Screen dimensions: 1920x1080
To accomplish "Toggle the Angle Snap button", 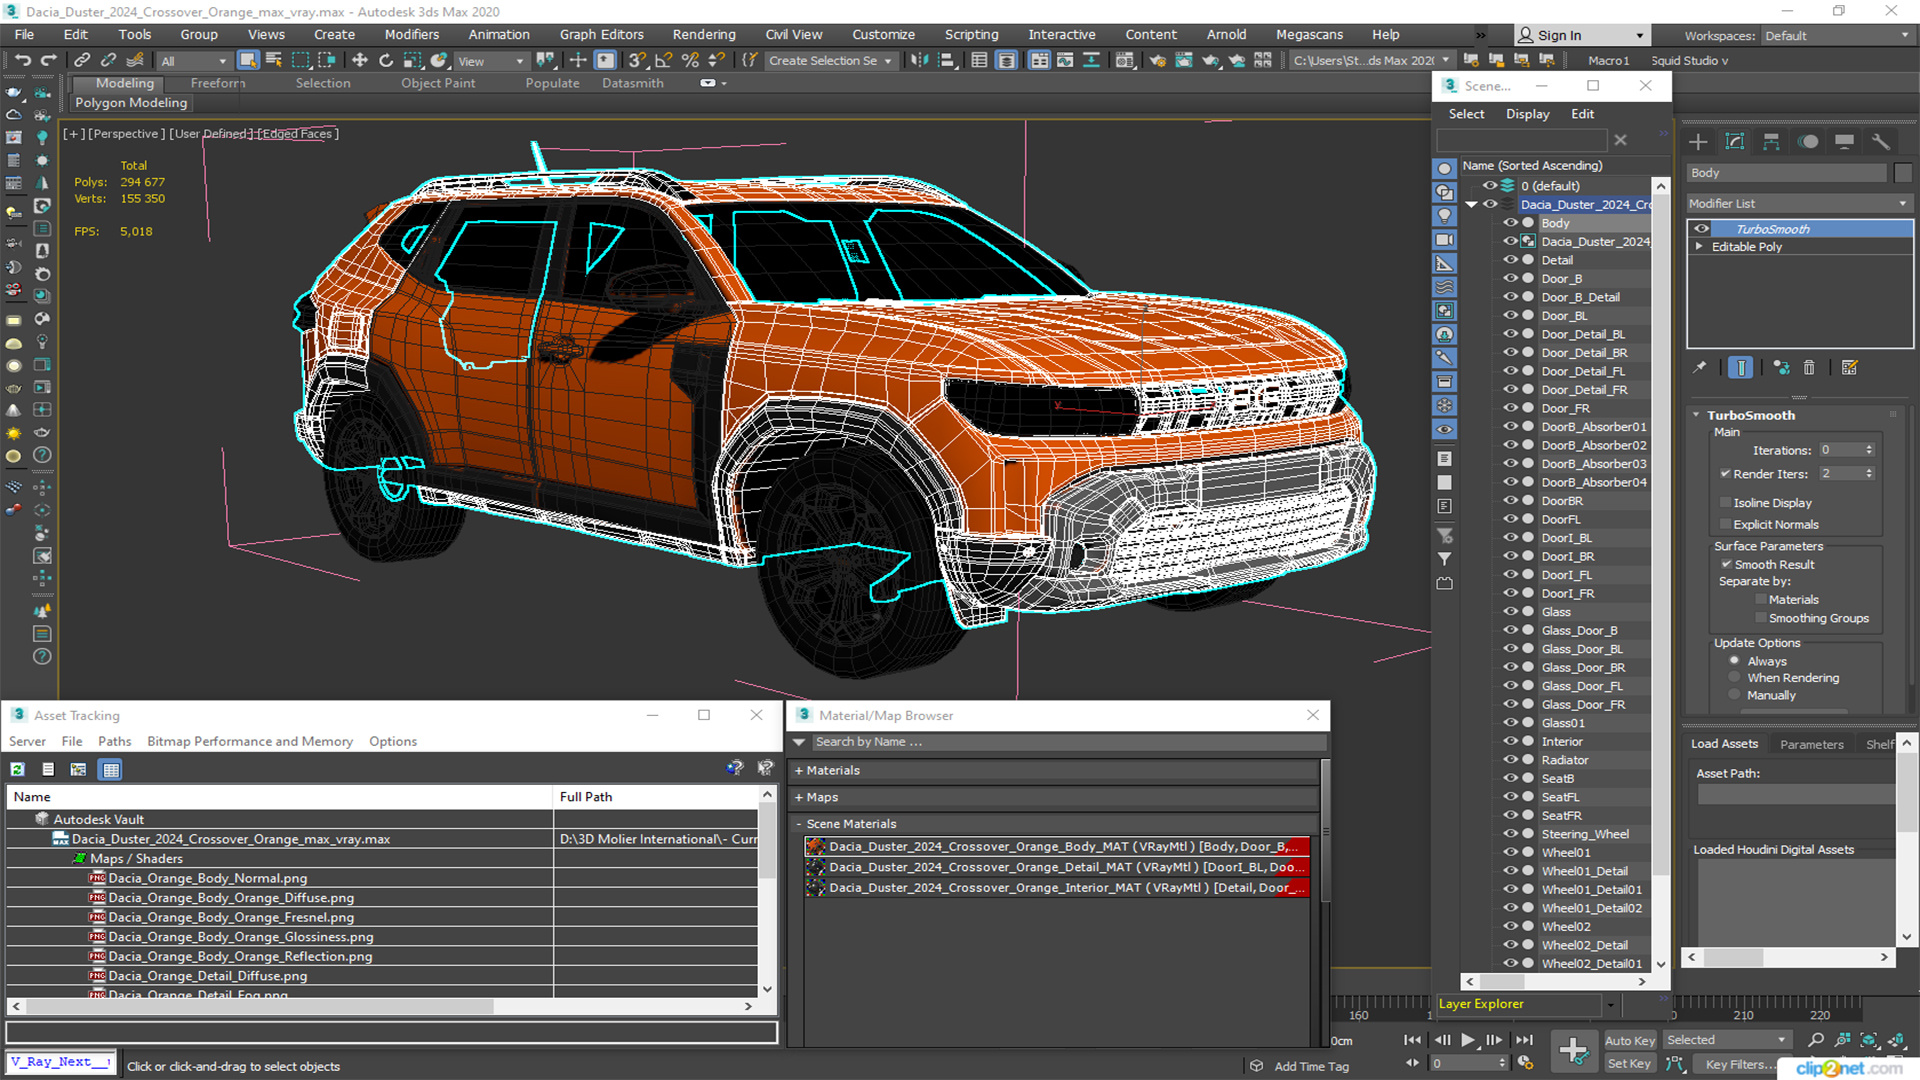I will coord(663,60).
